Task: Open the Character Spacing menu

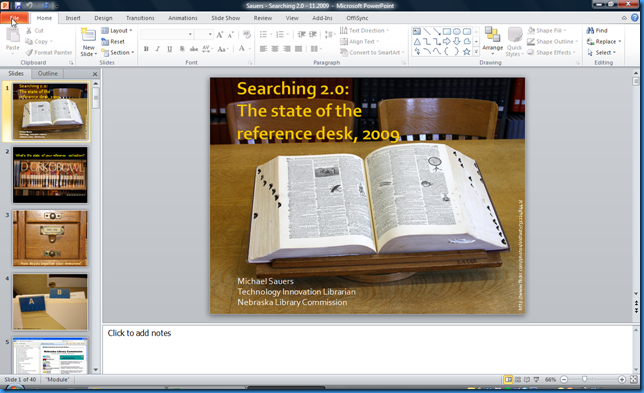Action: pyautogui.click(x=207, y=49)
